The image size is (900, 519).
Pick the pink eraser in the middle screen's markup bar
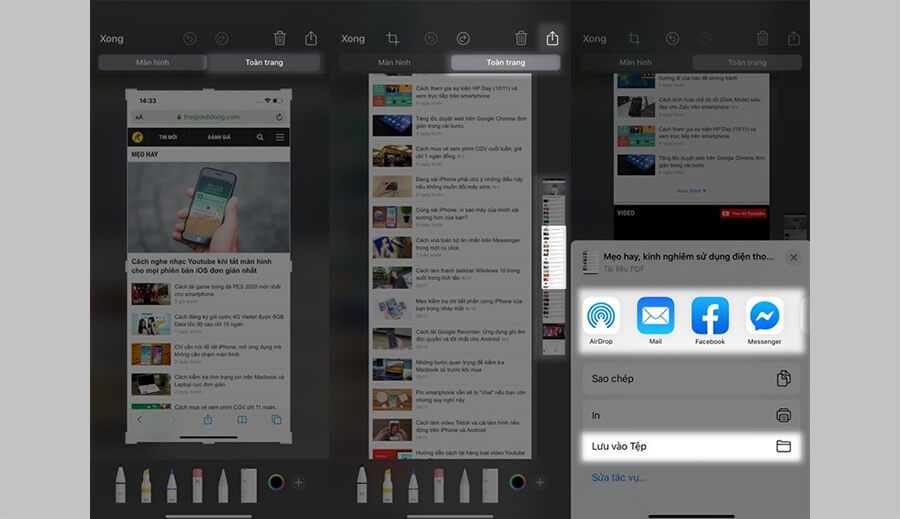click(x=439, y=485)
